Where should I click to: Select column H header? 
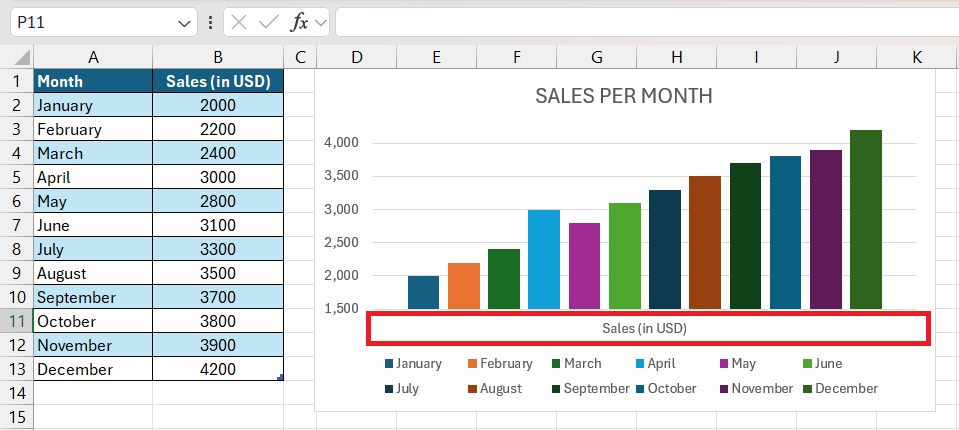[x=676, y=57]
